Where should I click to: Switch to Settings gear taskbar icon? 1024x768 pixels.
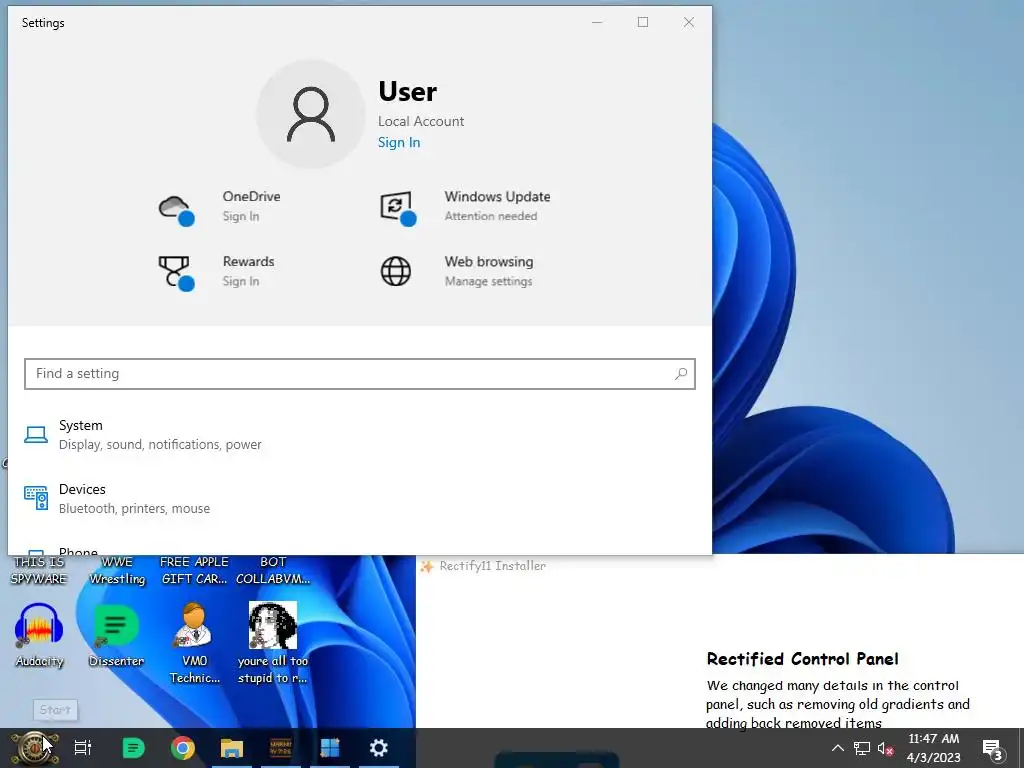379,748
